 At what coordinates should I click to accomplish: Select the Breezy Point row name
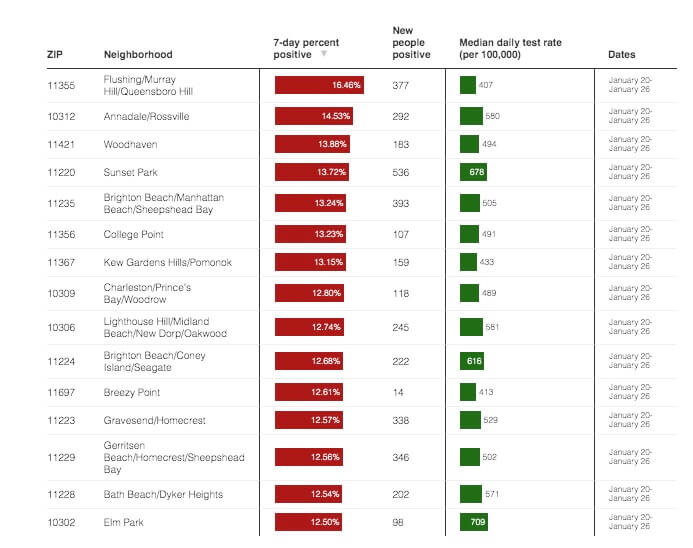point(132,393)
